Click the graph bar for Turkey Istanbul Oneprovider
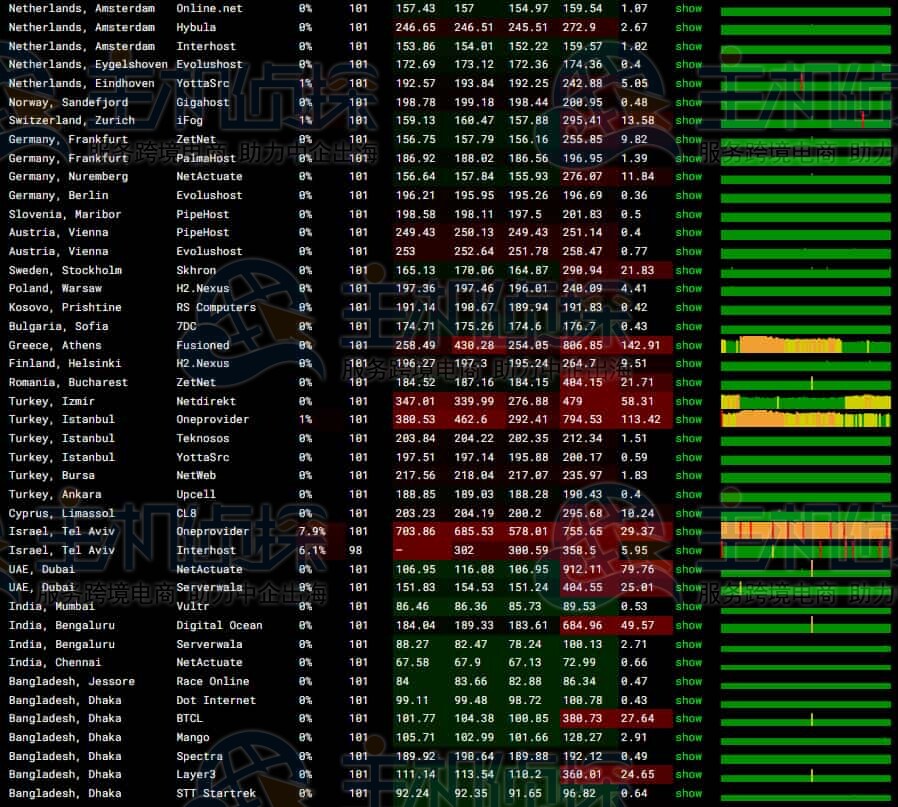 coord(806,419)
